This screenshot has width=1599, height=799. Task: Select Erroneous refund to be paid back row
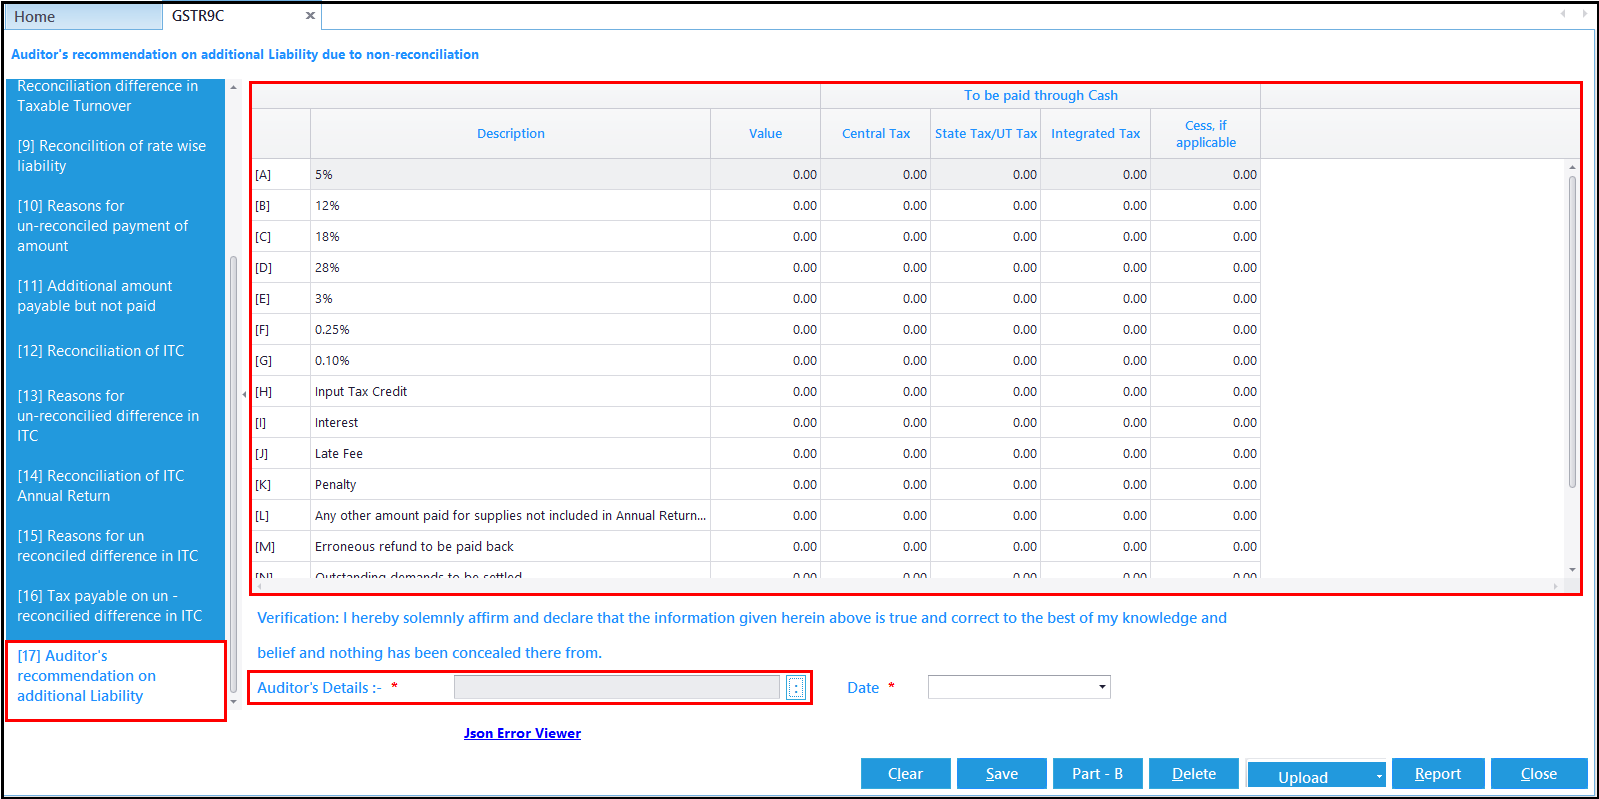[511, 547]
